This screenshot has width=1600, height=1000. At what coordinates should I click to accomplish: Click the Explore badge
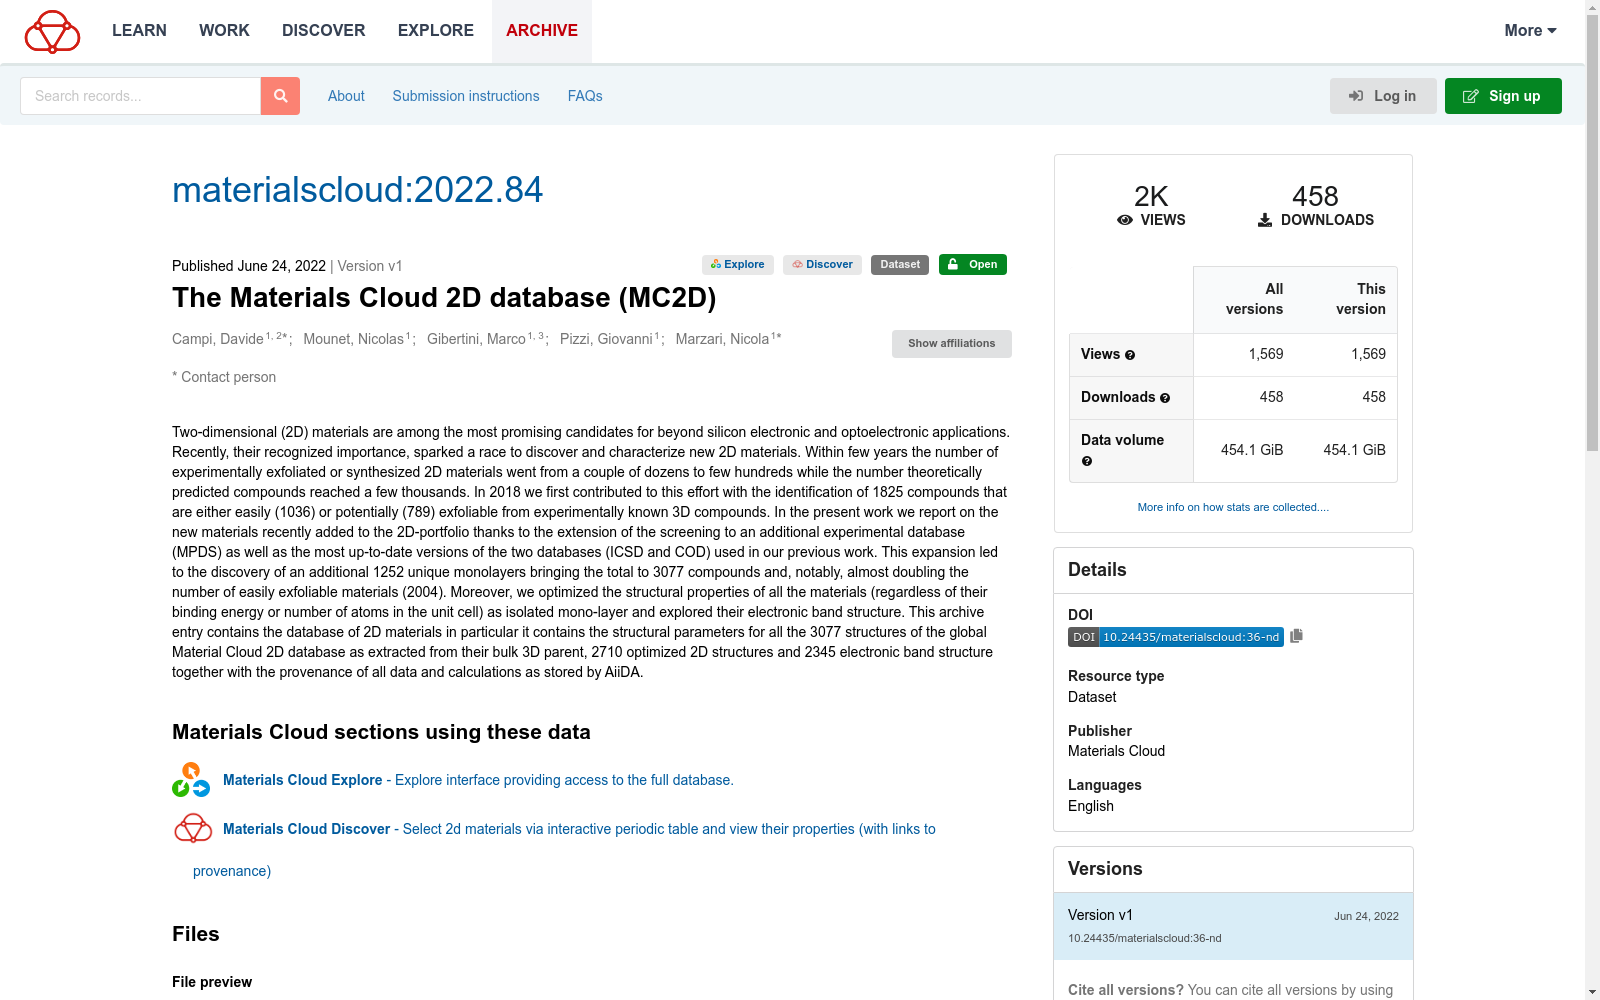click(x=738, y=265)
